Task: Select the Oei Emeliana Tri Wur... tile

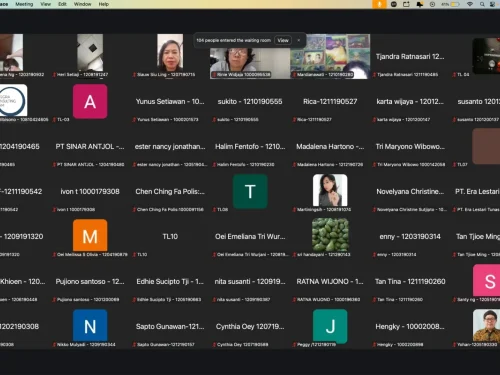Action: coord(250,236)
